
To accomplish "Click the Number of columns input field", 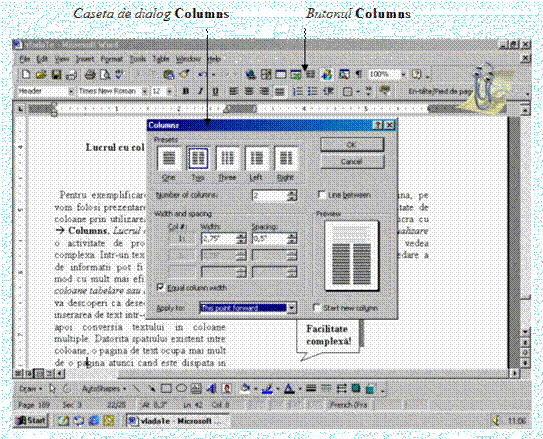I will 270,196.
